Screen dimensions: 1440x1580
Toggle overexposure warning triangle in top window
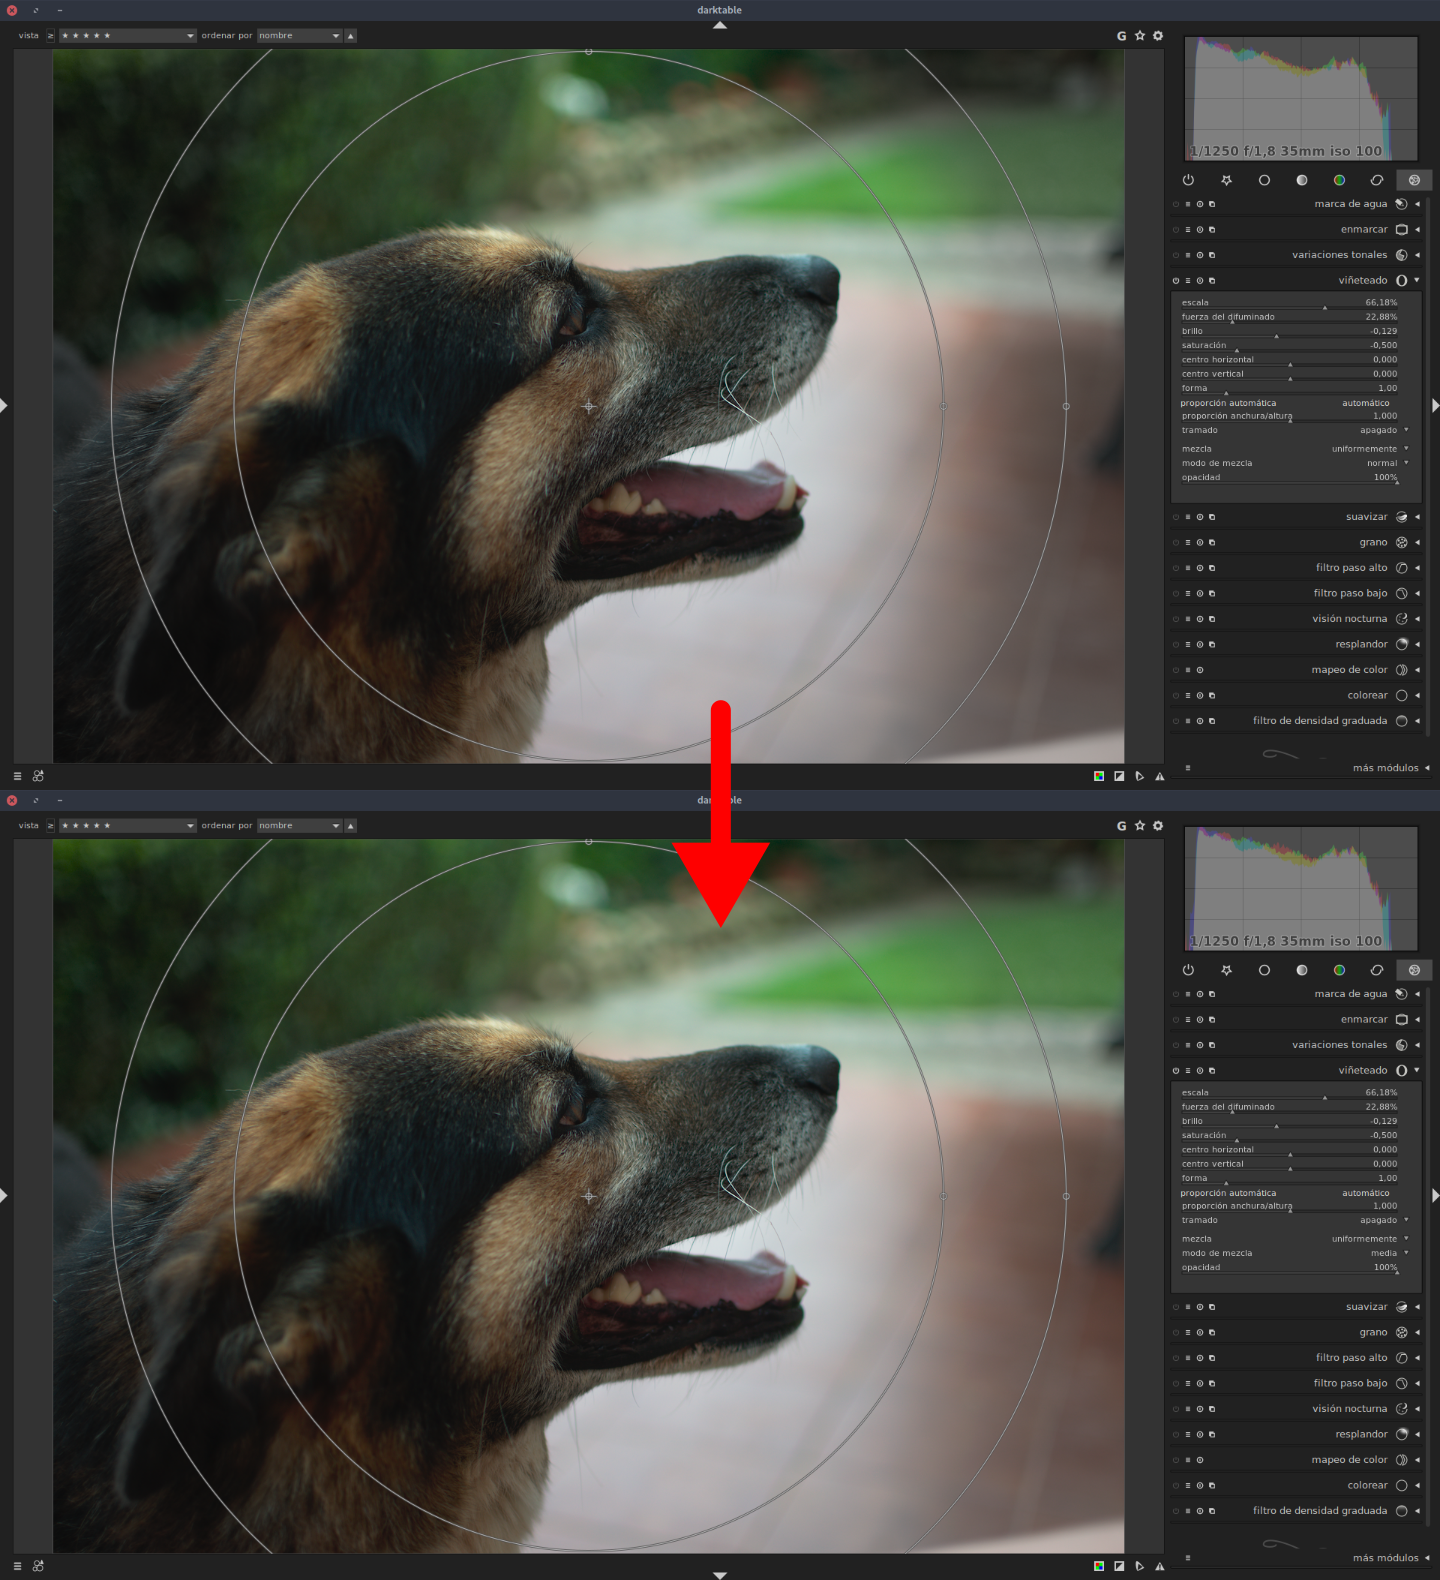click(x=1160, y=776)
